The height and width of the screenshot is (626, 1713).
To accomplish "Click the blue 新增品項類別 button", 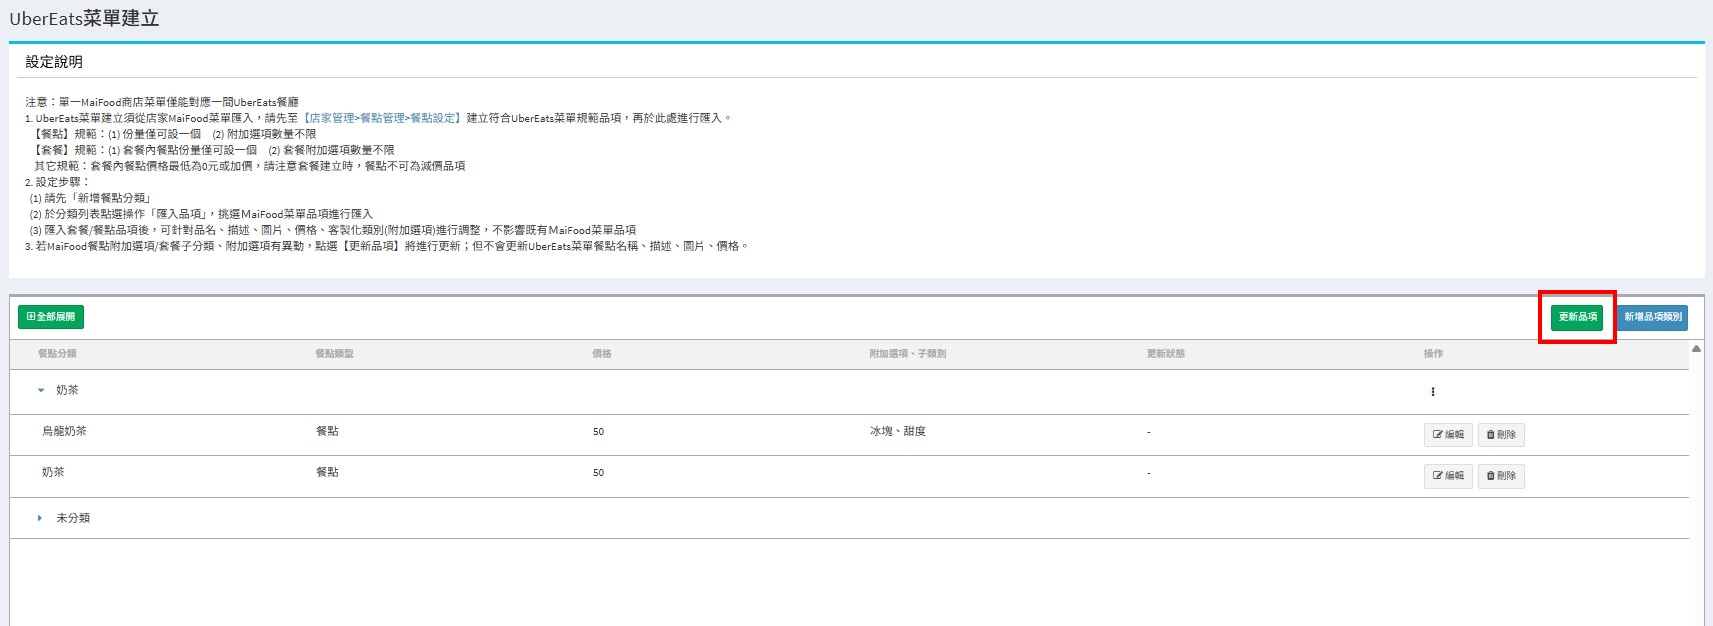I will point(1652,317).
